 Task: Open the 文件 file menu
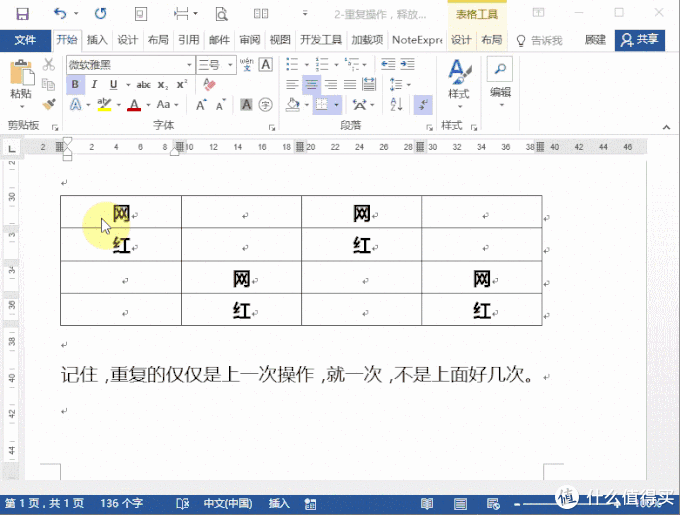click(x=25, y=40)
